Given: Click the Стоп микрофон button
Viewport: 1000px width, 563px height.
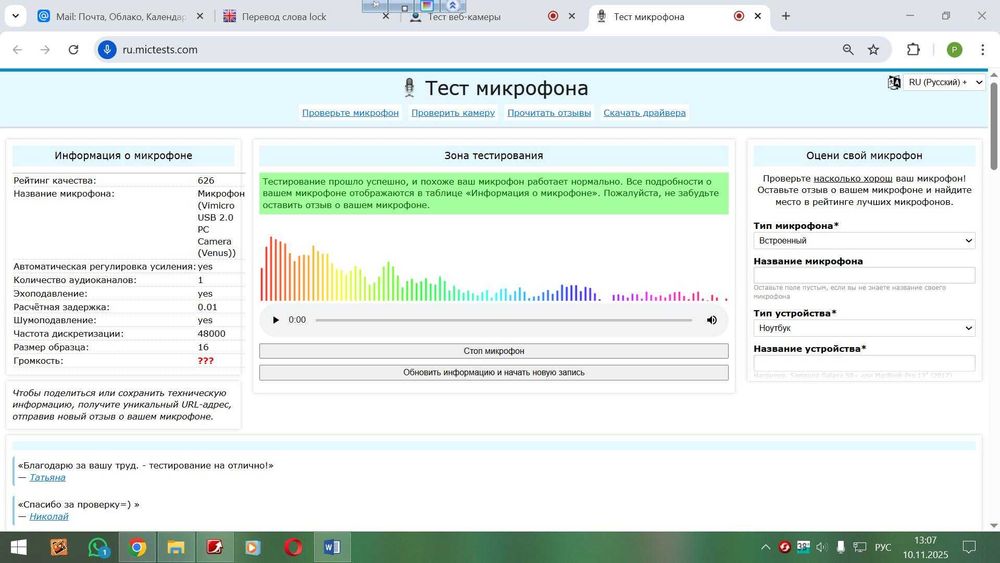Looking at the screenshot, I should point(494,351).
